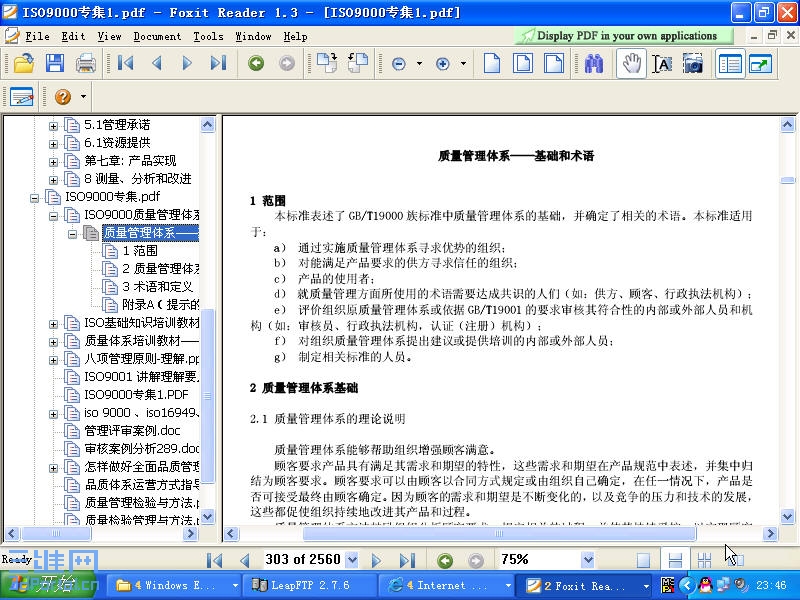This screenshot has height=600, width=800.
Task: Go to first page in top toolbar
Action: pyautogui.click(x=126, y=63)
